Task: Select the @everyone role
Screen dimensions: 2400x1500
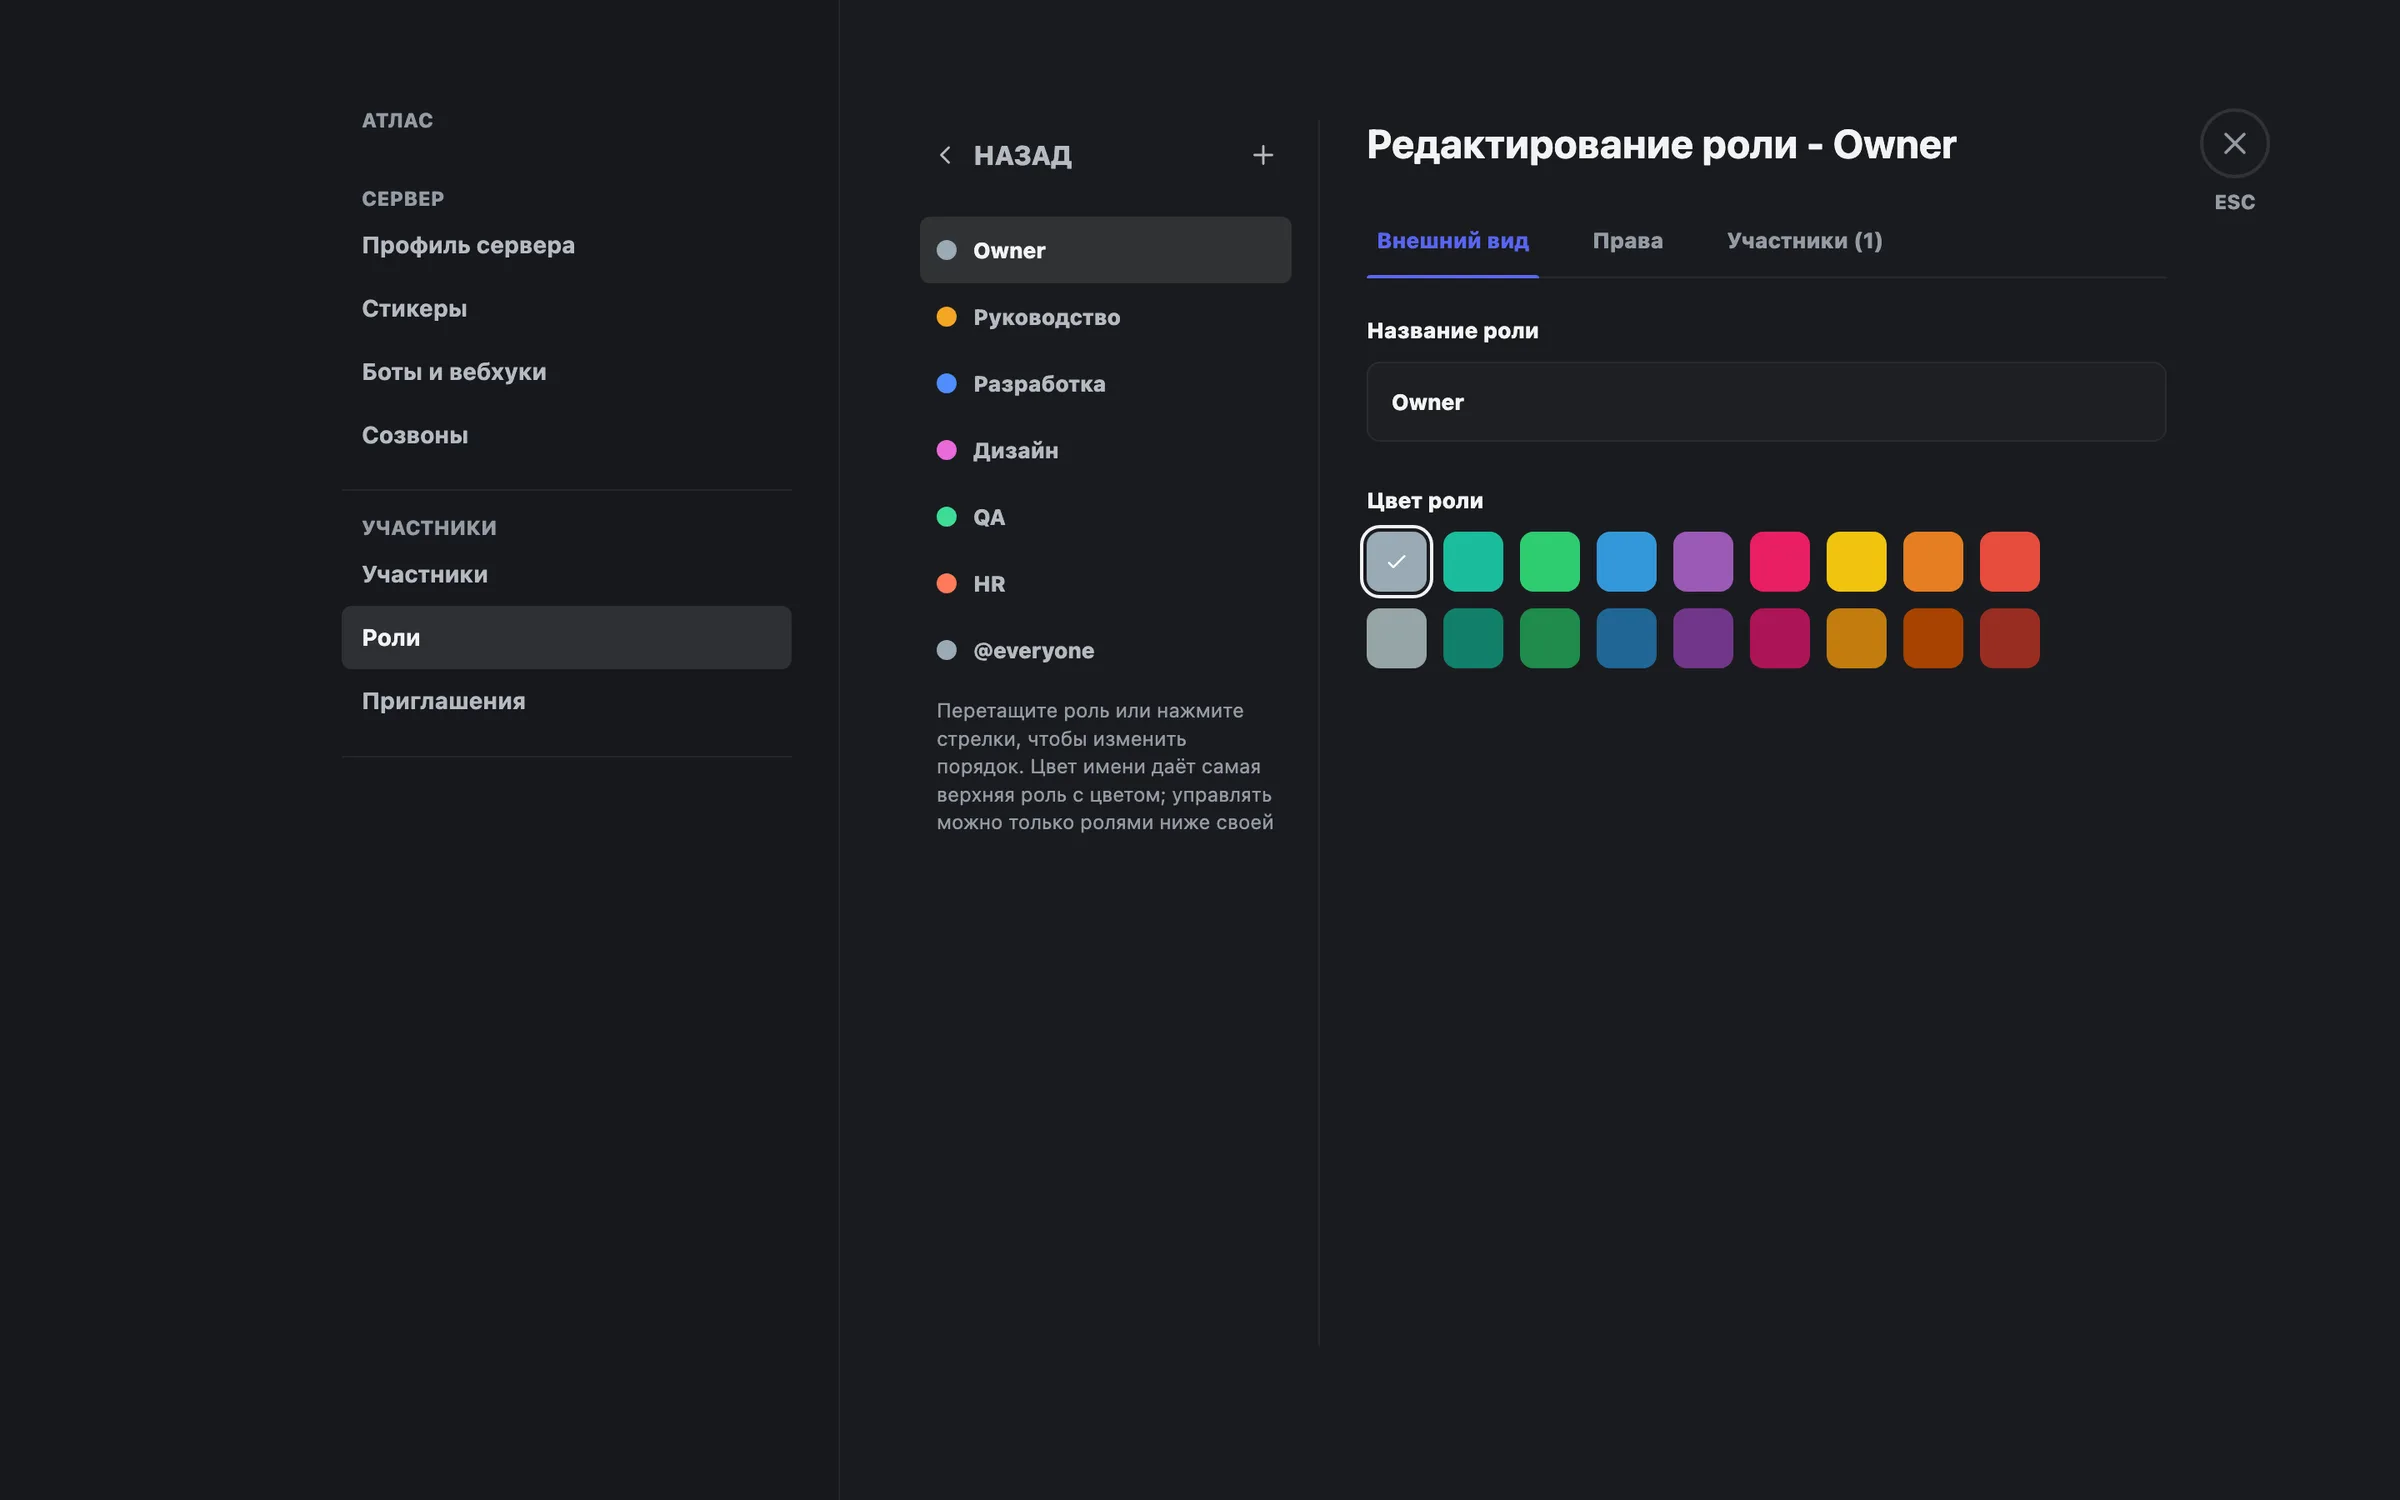Action: pos(1105,650)
